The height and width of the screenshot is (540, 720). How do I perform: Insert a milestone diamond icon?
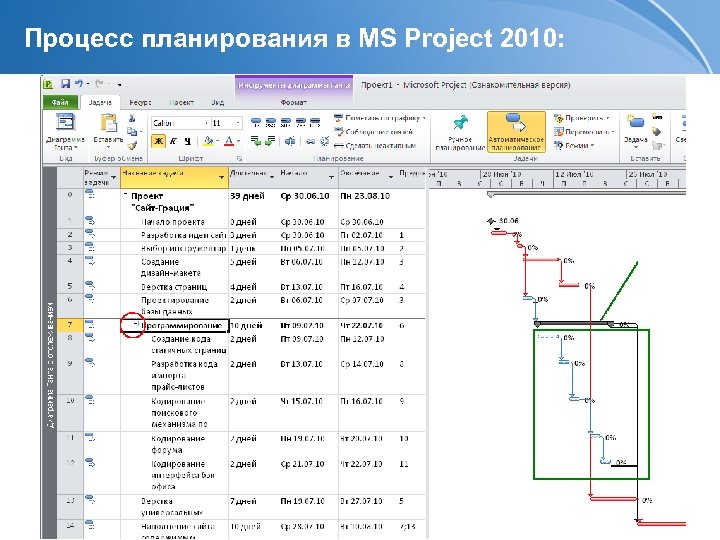click(x=657, y=132)
